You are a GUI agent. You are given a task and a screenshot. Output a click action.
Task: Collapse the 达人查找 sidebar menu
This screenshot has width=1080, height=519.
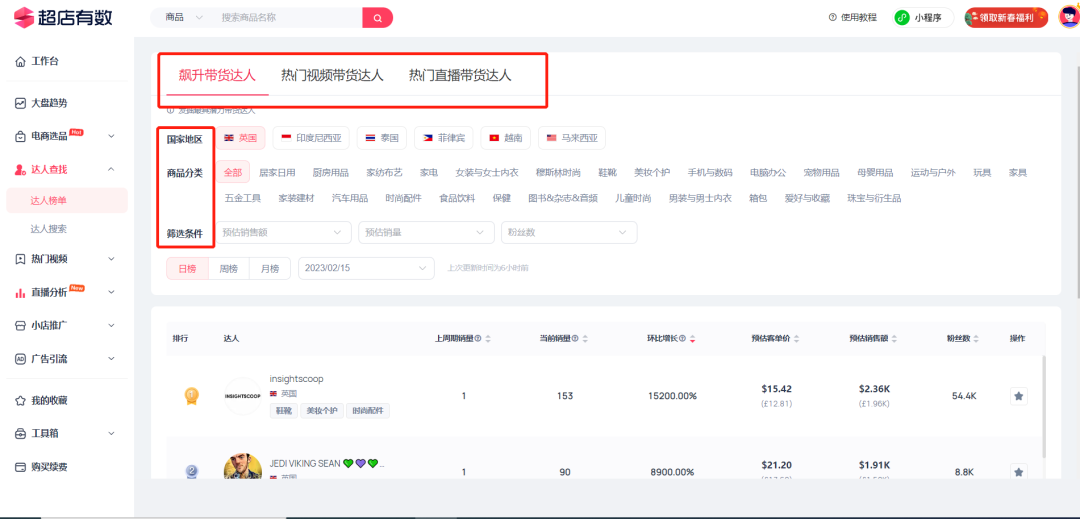112,169
